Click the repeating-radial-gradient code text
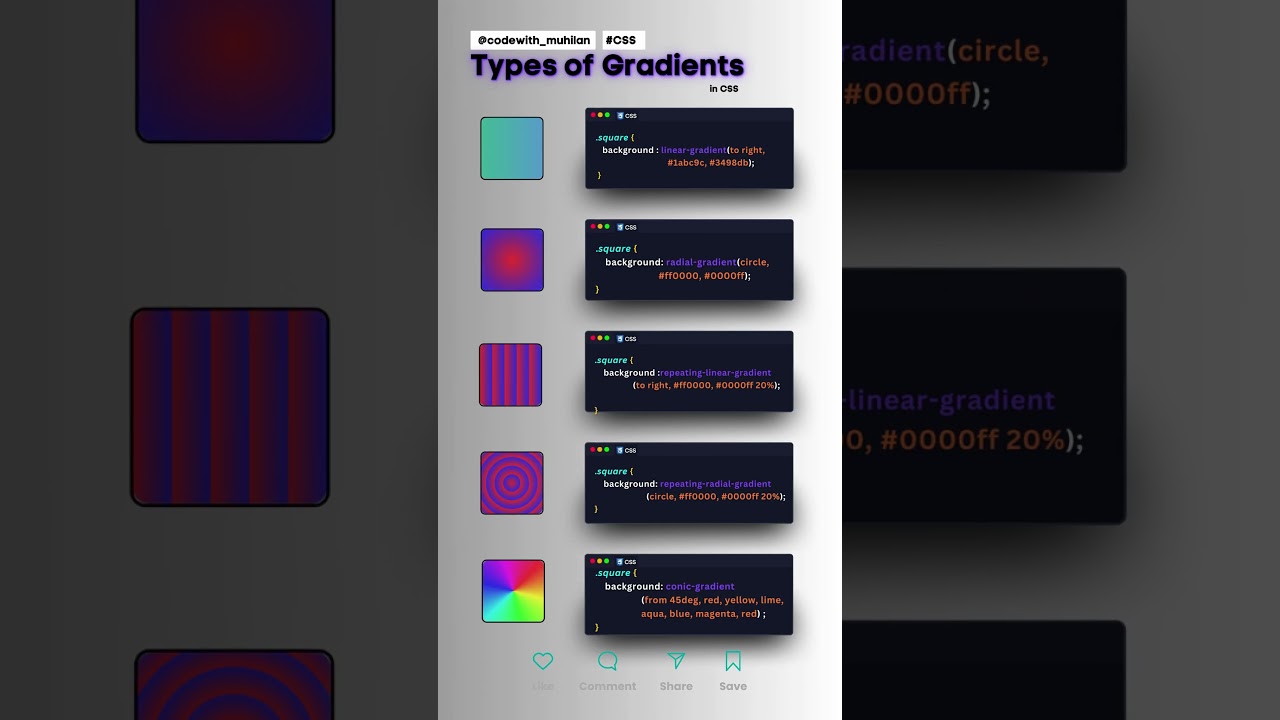The image size is (1280, 720). click(716, 484)
